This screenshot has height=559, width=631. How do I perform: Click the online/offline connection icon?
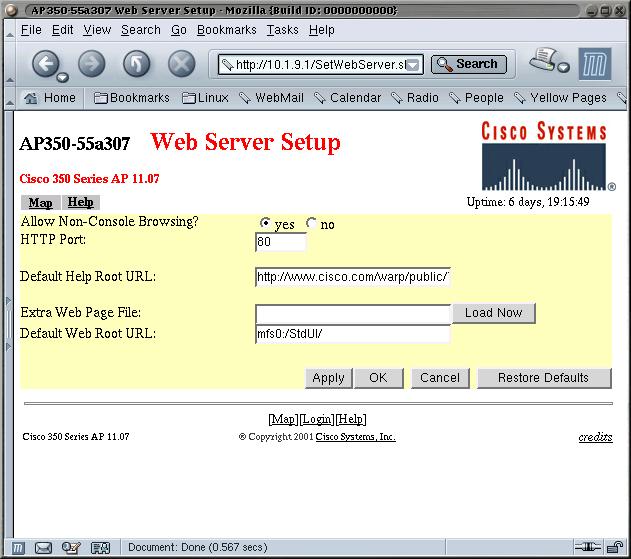coord(588,547)
